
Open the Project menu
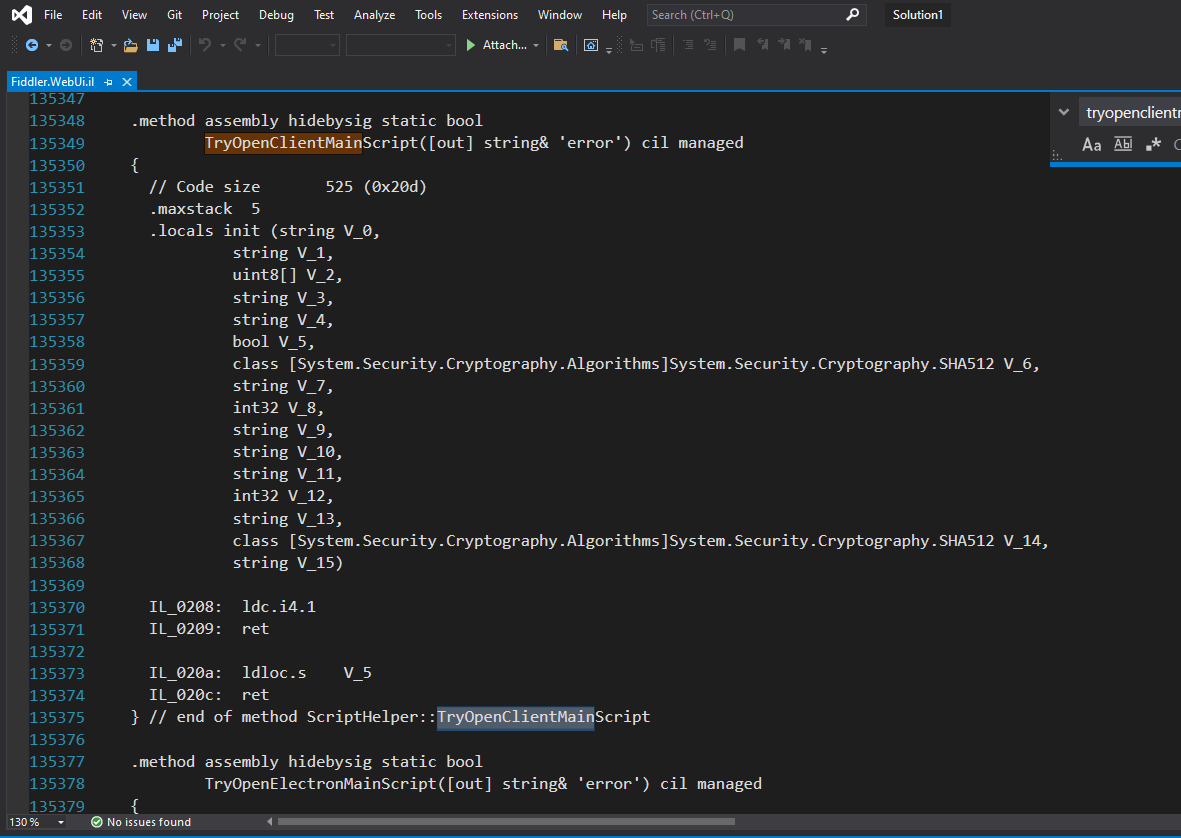pyautogui.click(x=220, y=14)
